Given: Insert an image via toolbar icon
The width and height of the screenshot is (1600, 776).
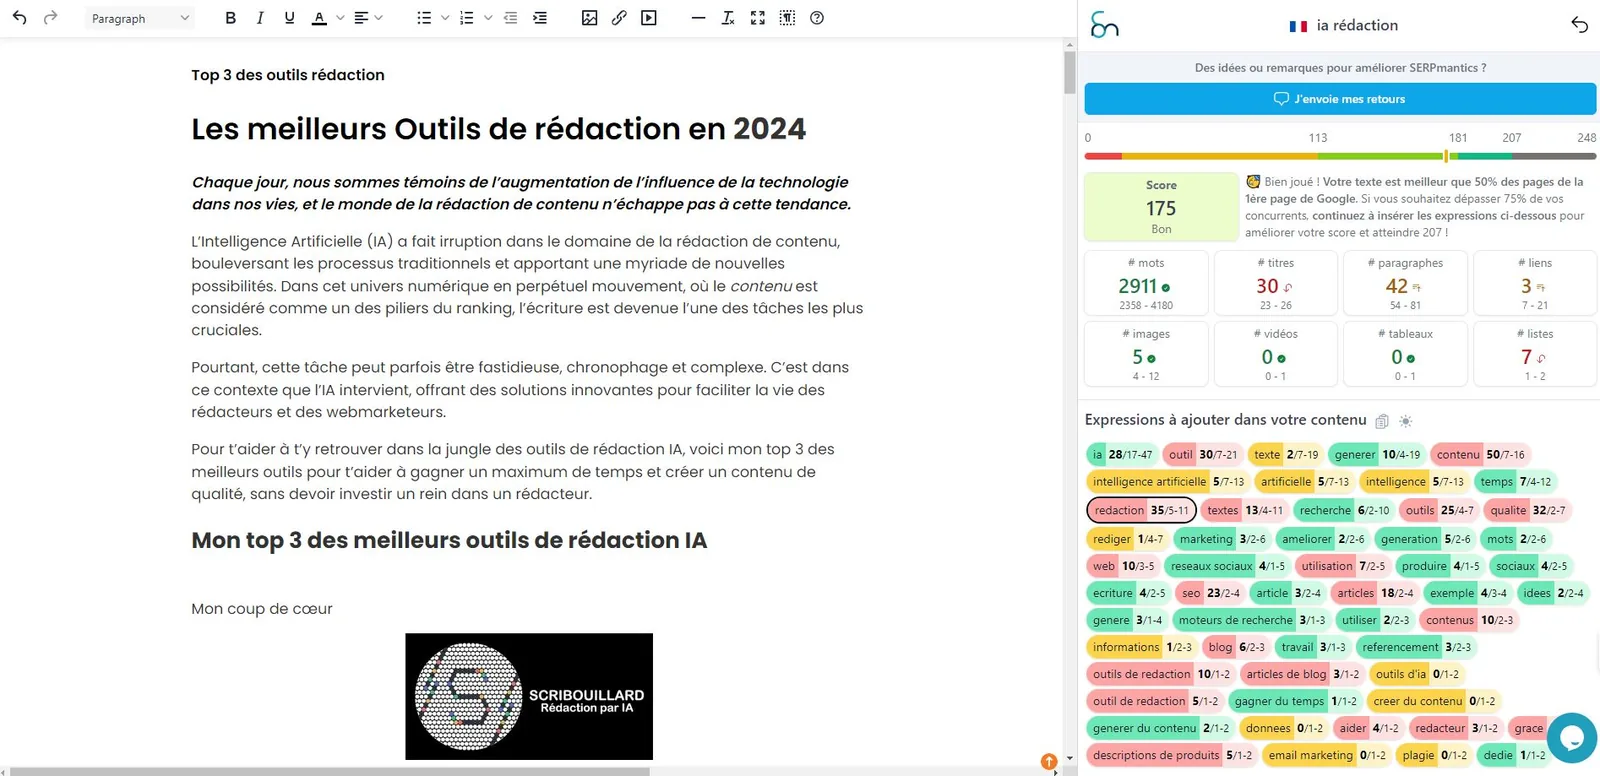Looking at the screenshot, I should coord(589,18).
